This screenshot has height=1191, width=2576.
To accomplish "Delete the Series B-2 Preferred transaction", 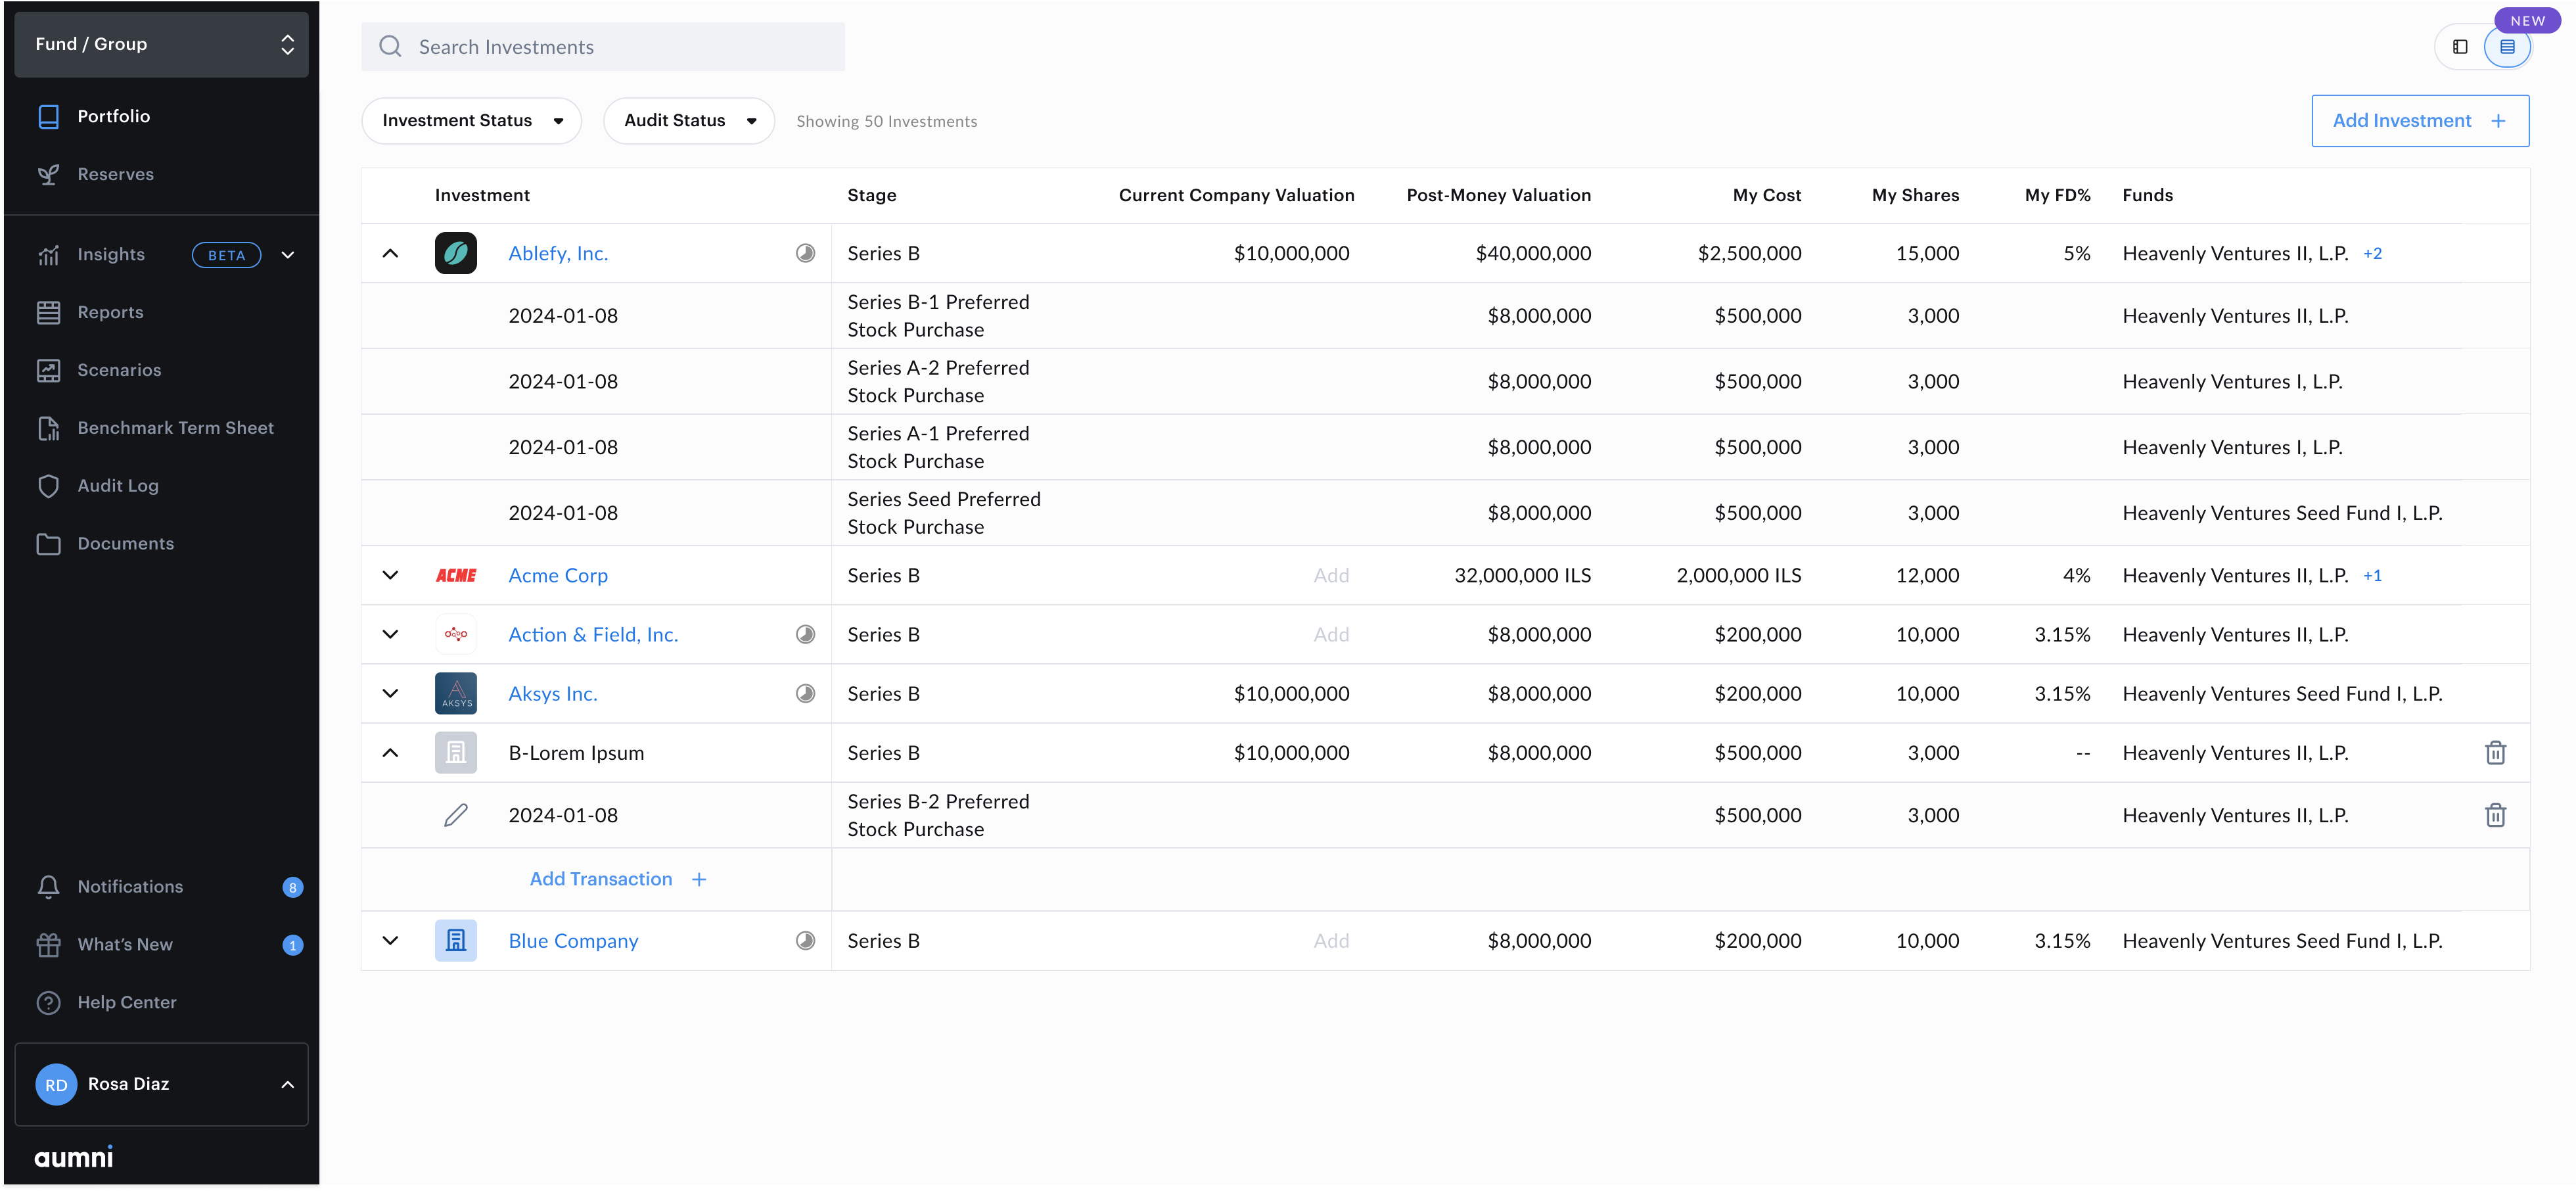I will (x=2495, y=816).
